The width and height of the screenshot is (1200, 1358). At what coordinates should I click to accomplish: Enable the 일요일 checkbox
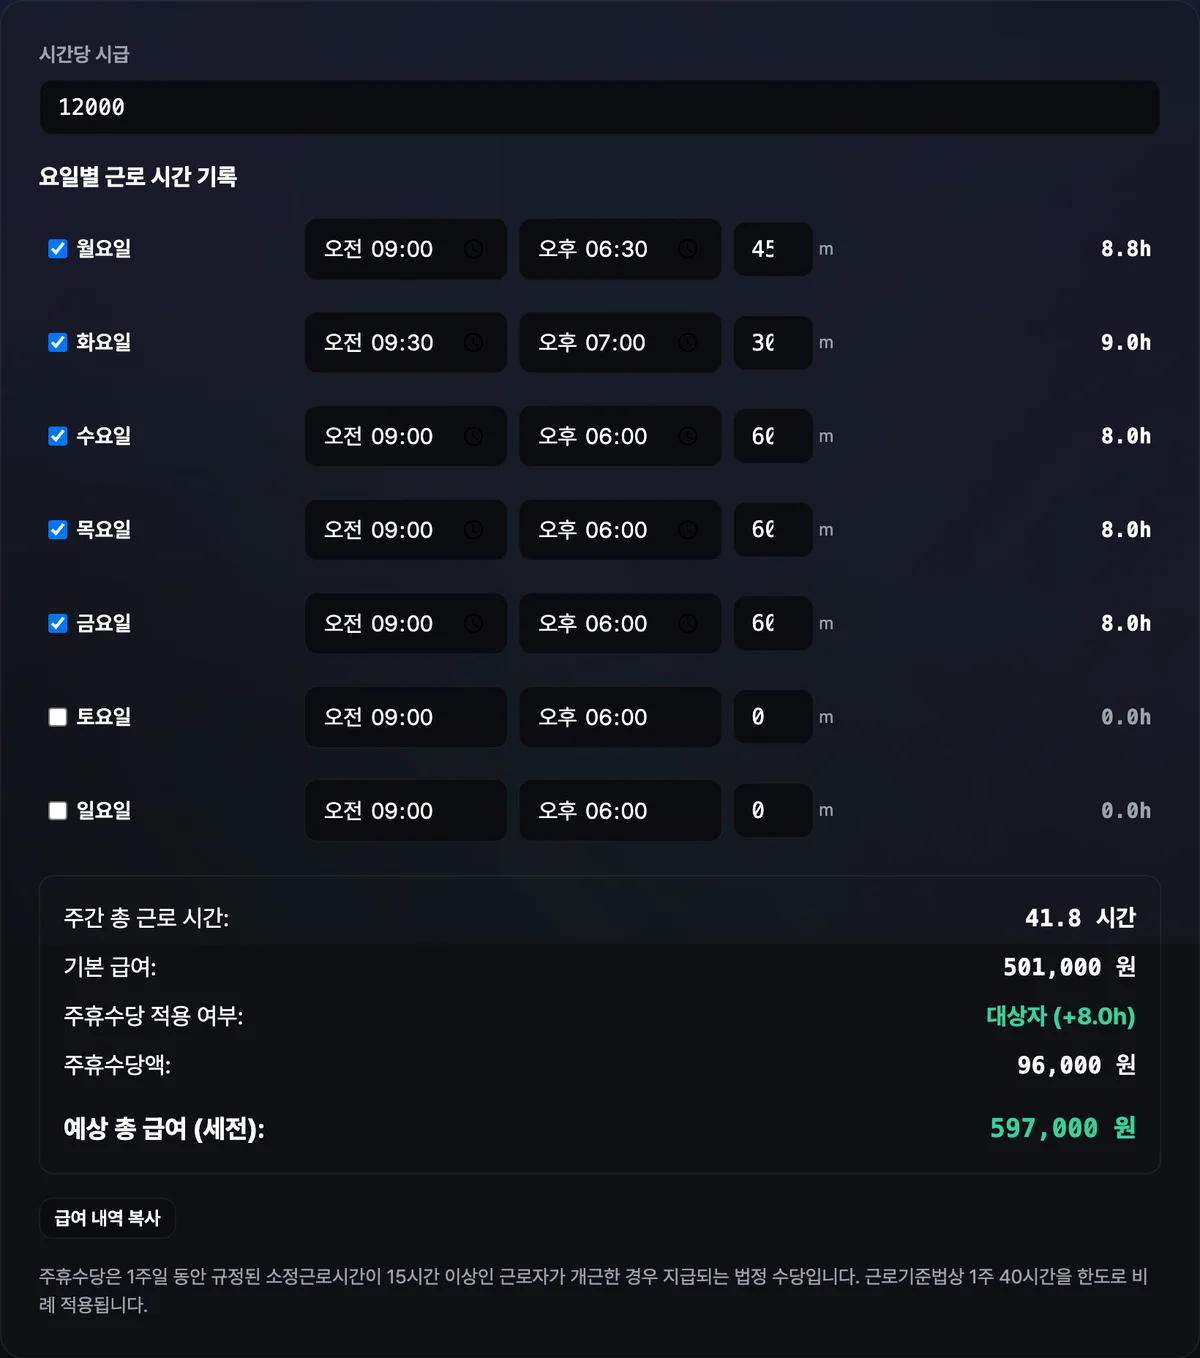[58, 811]
